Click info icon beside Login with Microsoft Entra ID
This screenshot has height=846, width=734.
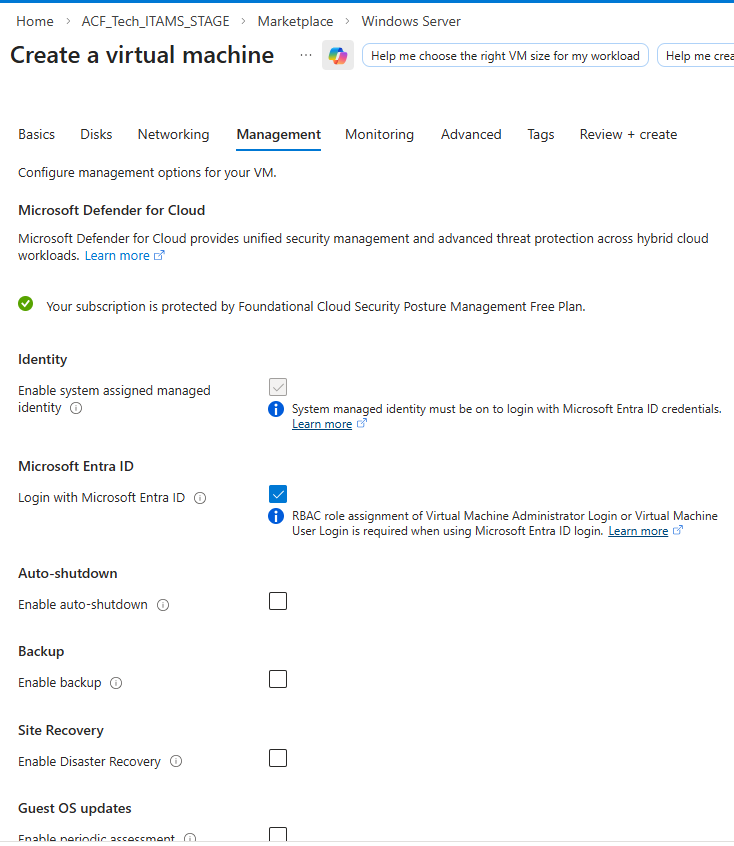(200, 498)
